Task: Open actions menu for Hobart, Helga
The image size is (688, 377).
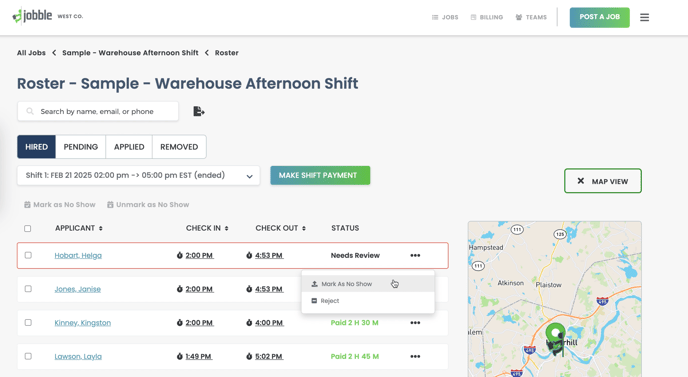Action: point(415,255)
